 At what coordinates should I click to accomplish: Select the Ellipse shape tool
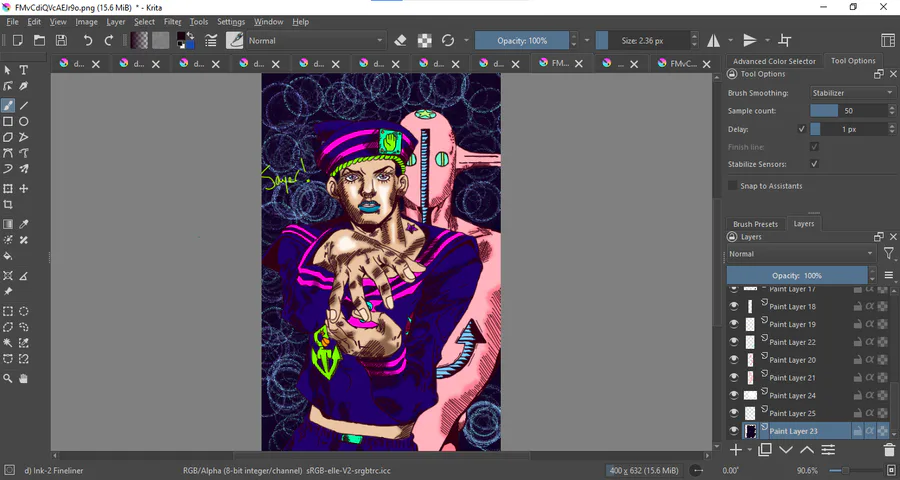pyautogui.click(x=24, y=122)
